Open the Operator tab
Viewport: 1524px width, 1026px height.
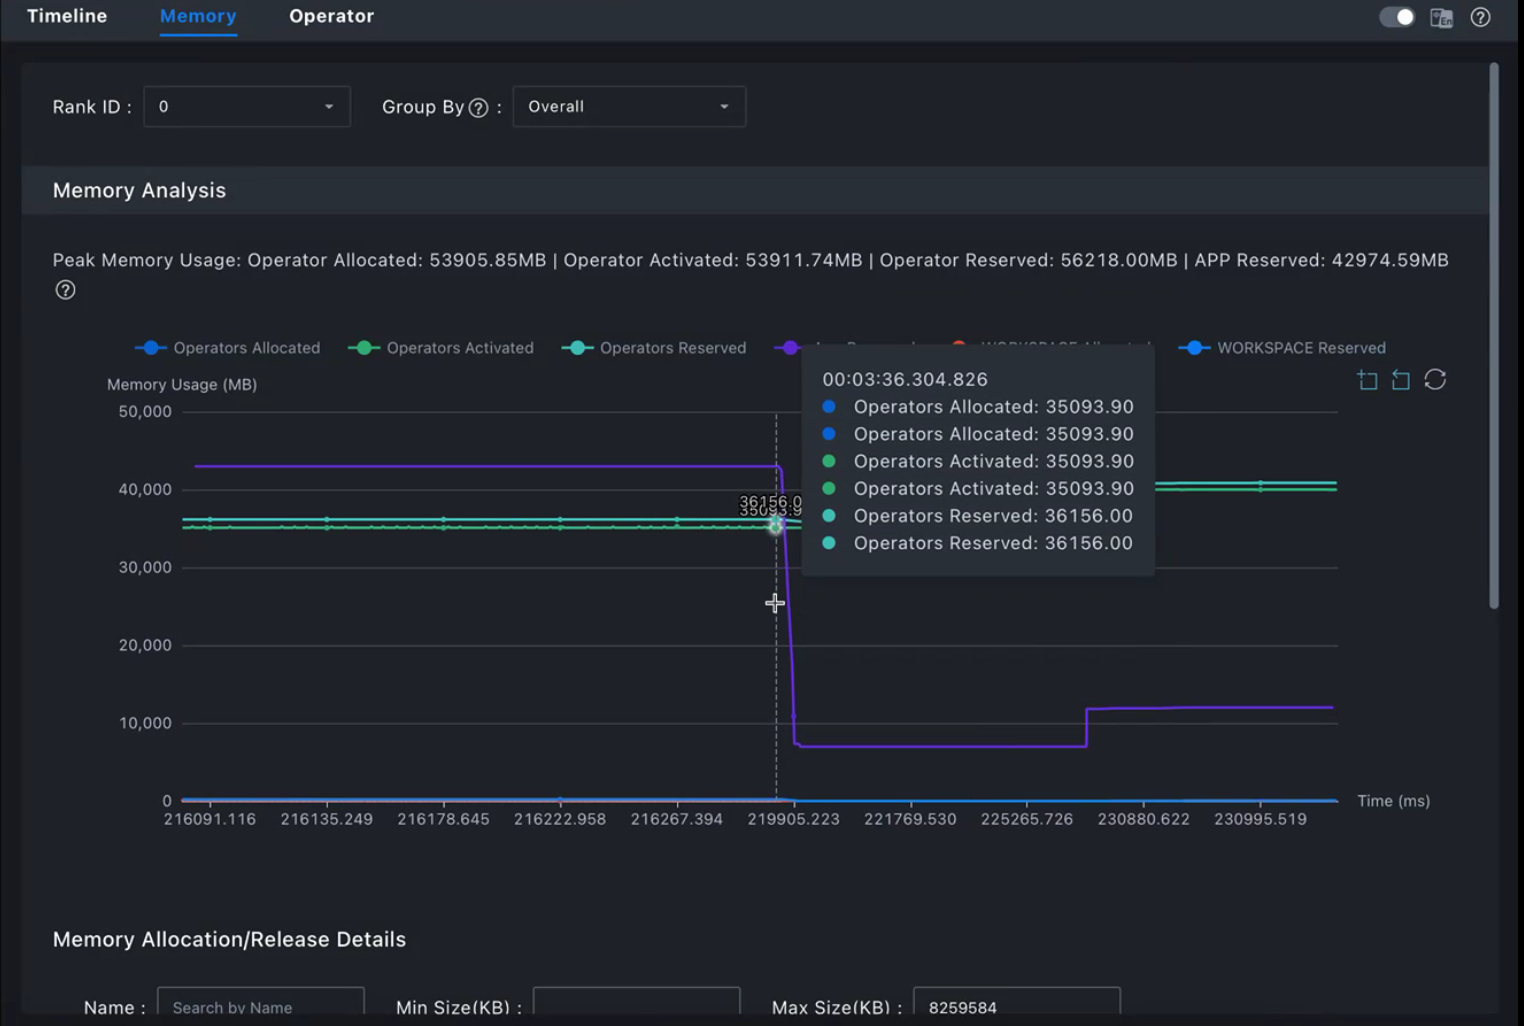click(x=331, y=16)
